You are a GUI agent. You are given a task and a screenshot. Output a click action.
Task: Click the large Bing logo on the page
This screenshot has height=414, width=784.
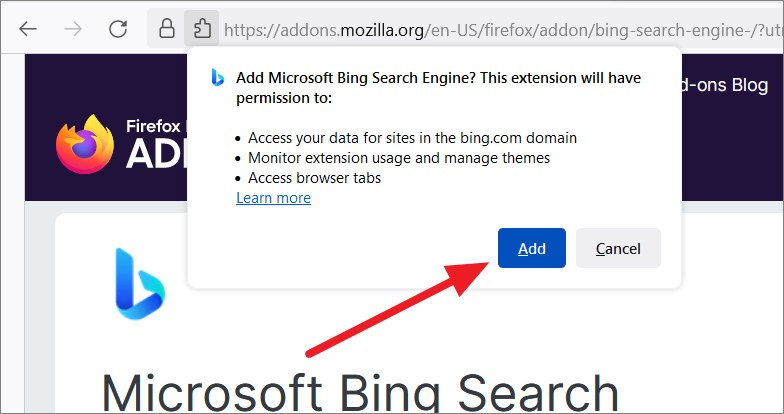tap(140, 284)
